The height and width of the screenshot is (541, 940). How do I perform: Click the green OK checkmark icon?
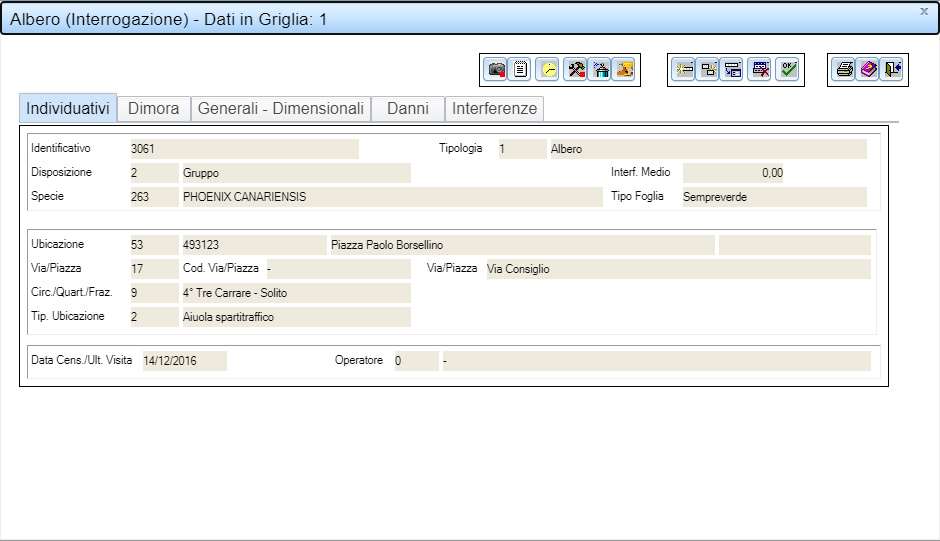[x=789, y=70]
